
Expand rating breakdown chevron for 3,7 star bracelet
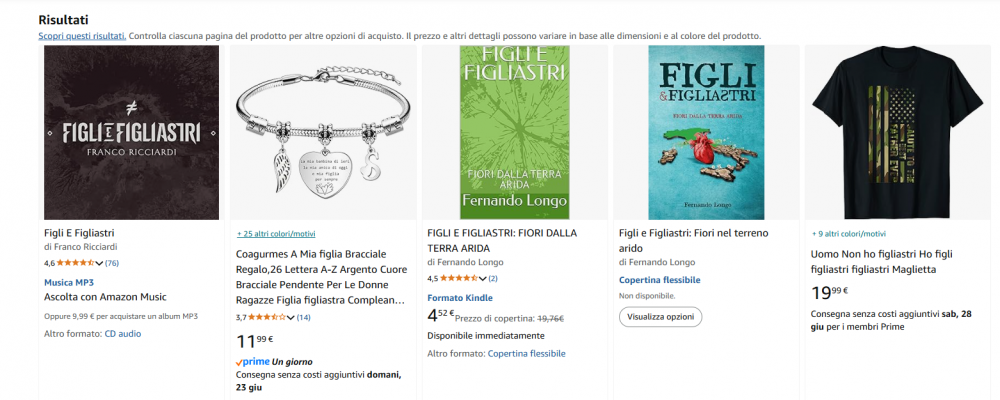291,317
